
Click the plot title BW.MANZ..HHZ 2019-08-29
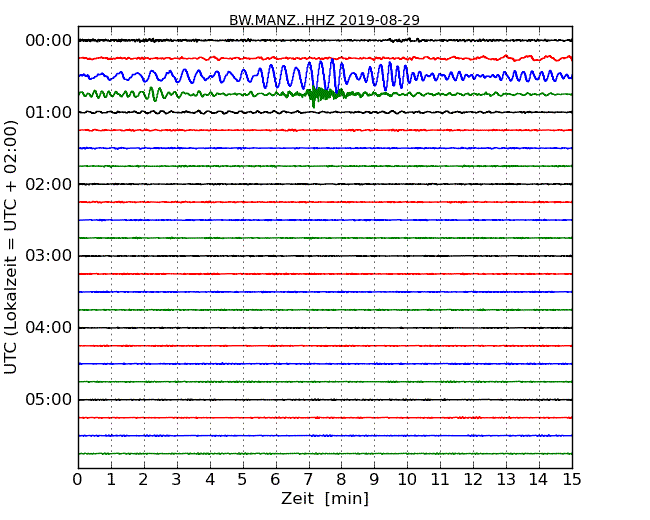tap(324, 20)
